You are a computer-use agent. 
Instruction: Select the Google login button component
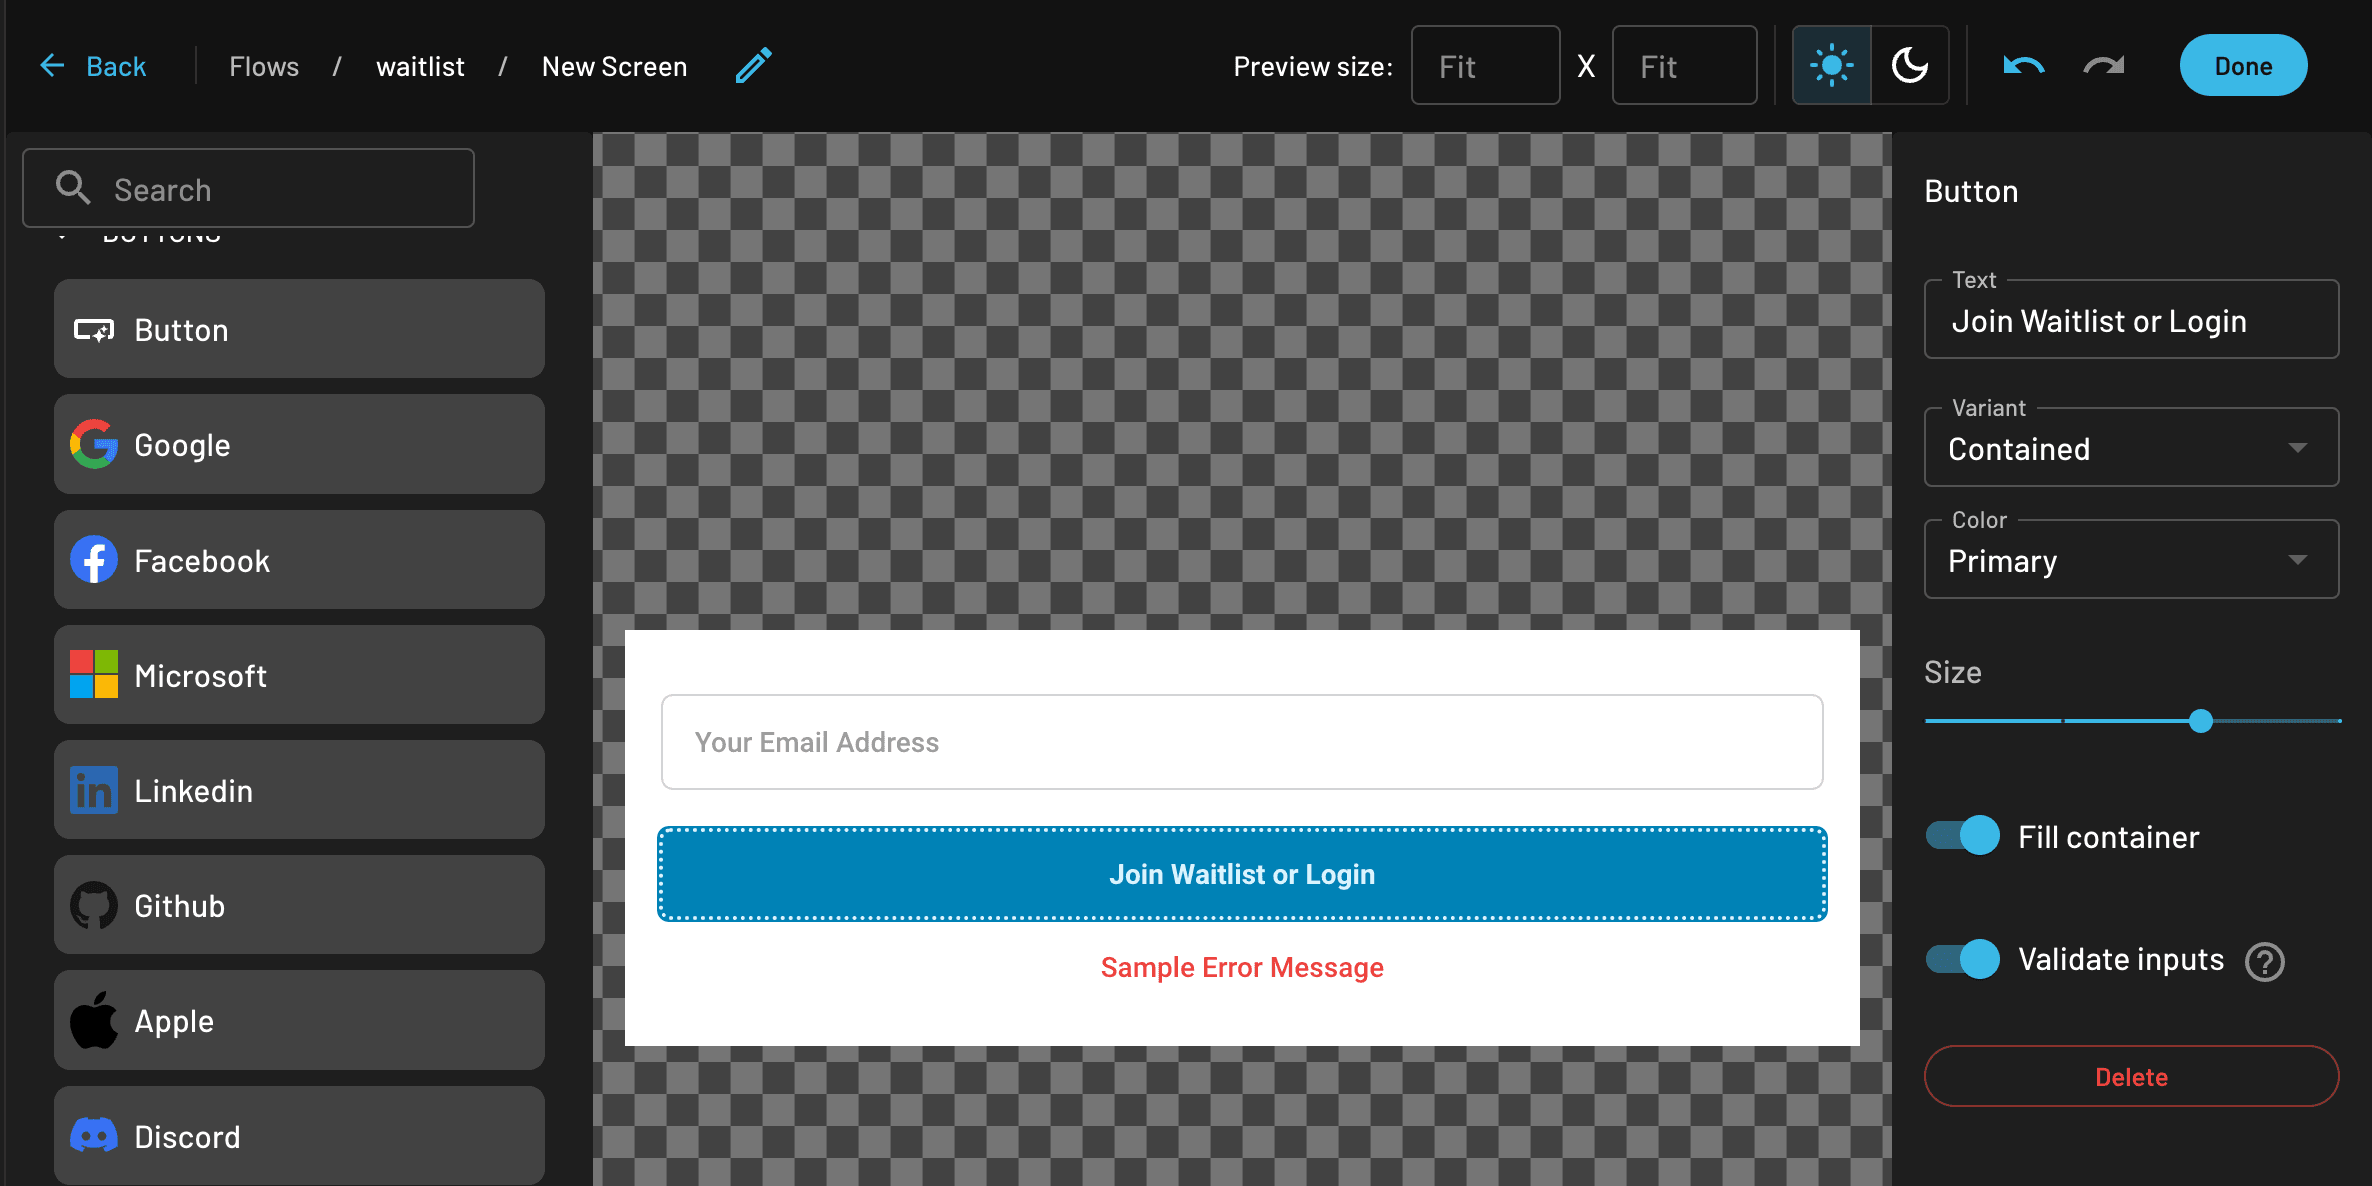pyautogui.click(x=298, y=444)
